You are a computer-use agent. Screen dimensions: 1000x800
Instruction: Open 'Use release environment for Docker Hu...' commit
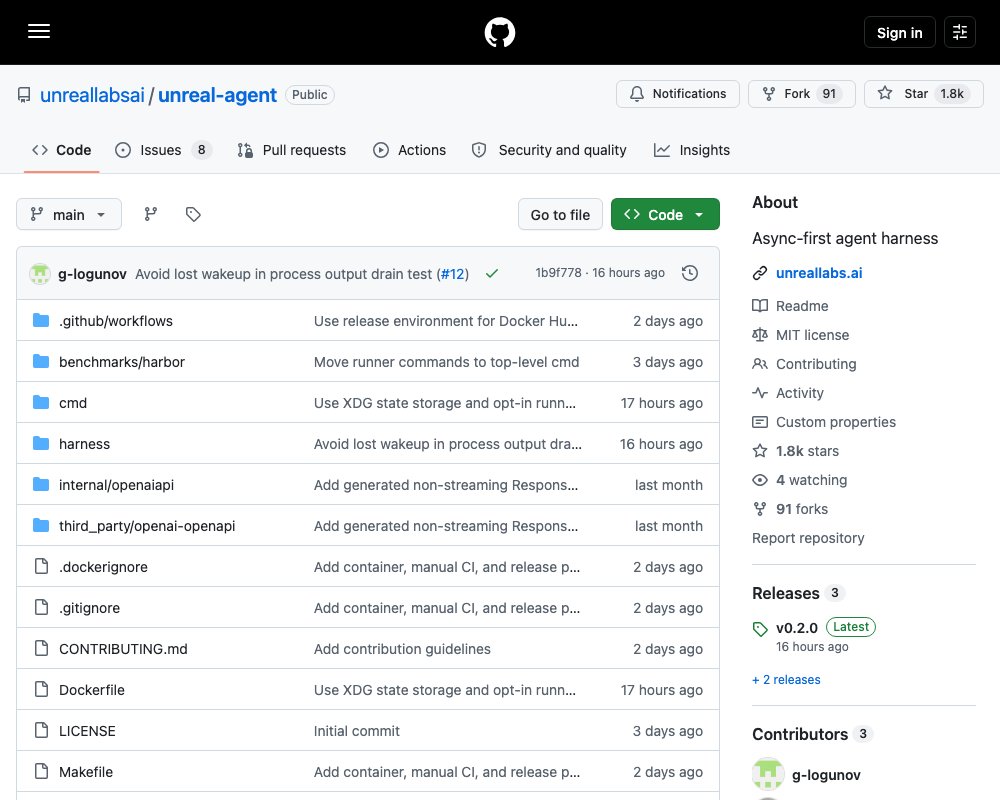coord(446,321)
